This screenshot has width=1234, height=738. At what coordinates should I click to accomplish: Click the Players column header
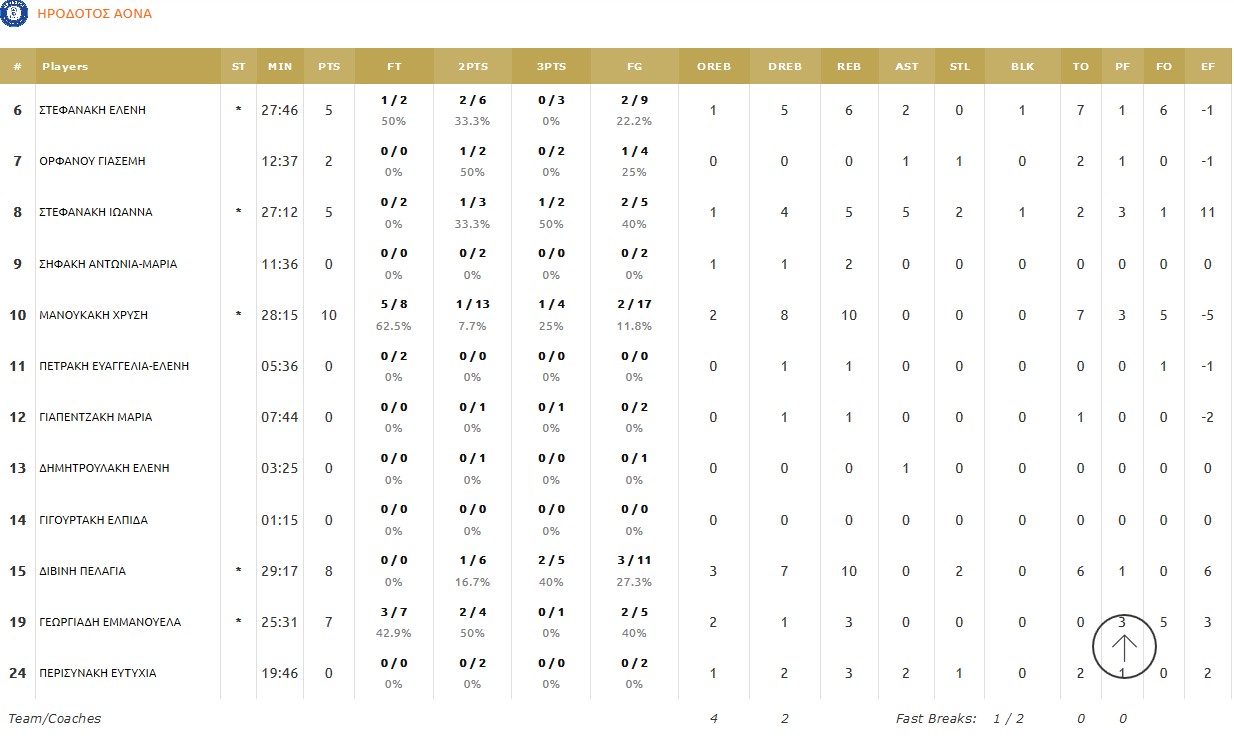click(x=65, y=67)
